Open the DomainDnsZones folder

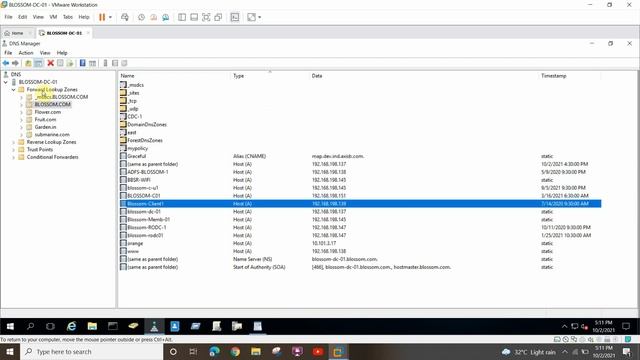[147, 124]
